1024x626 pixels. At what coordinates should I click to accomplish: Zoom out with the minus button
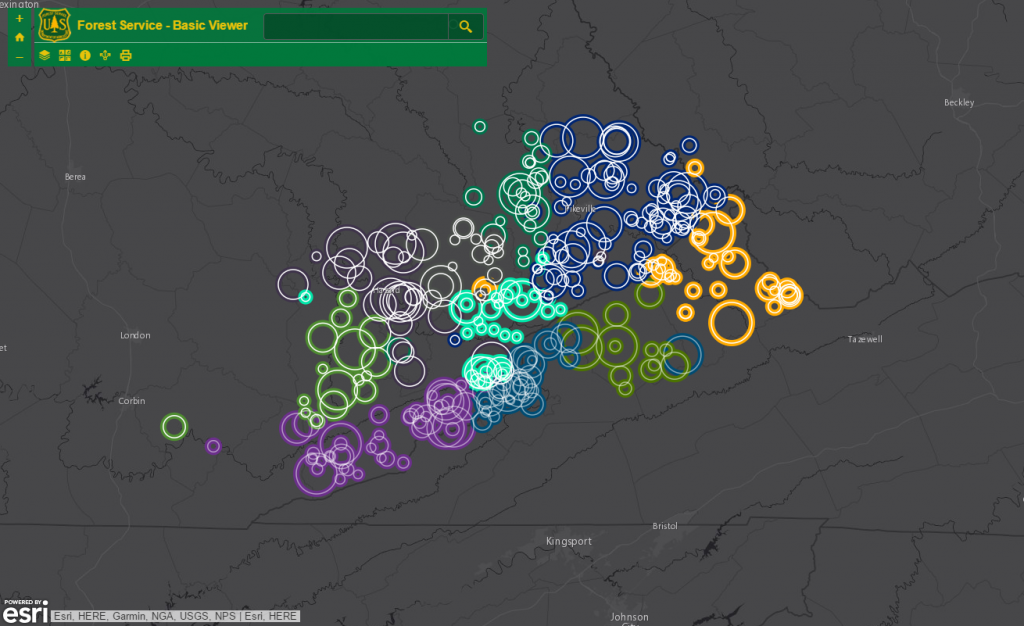tap(20, 57)
